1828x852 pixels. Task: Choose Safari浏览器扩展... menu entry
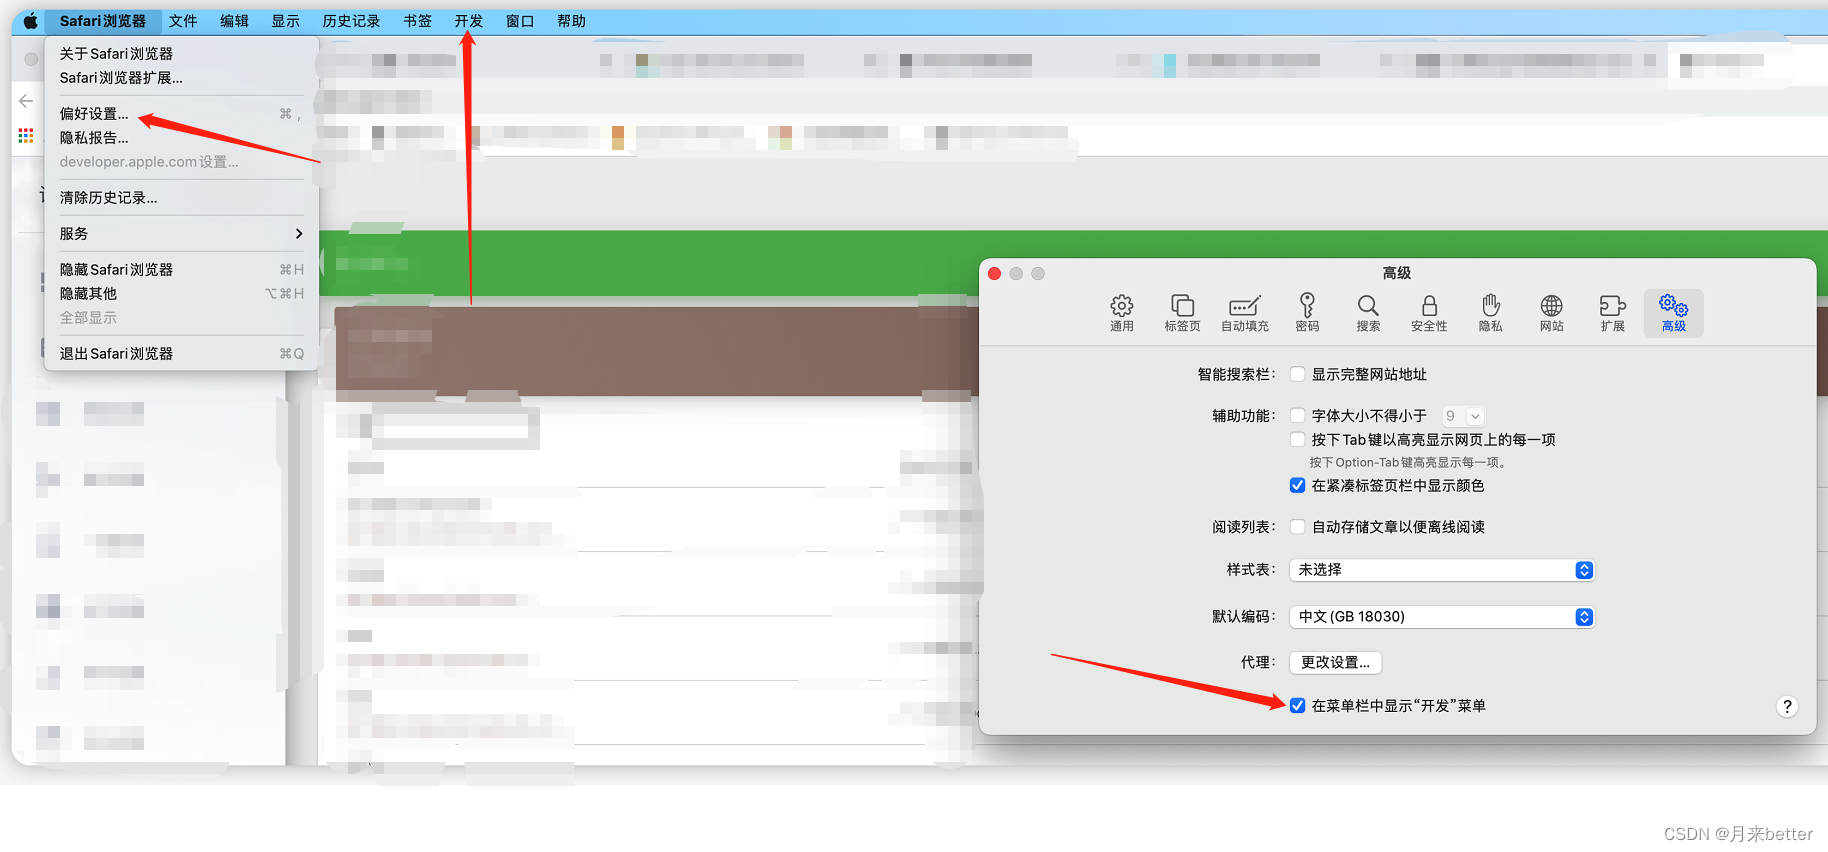(x=181, y=78)
